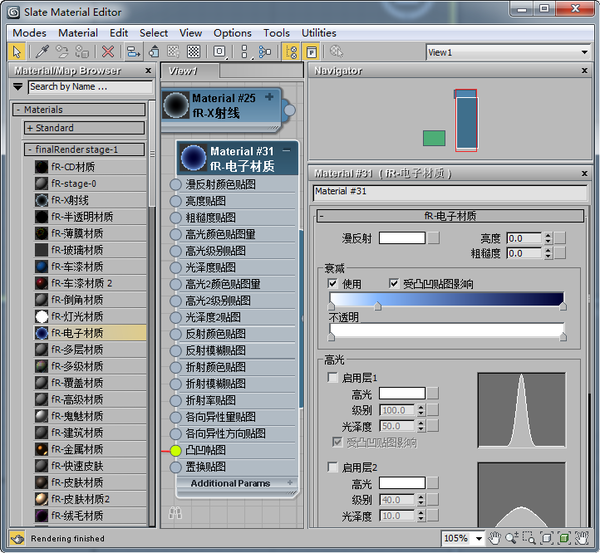Click the Zoom Region tool
600x553 pixels.
531,539
